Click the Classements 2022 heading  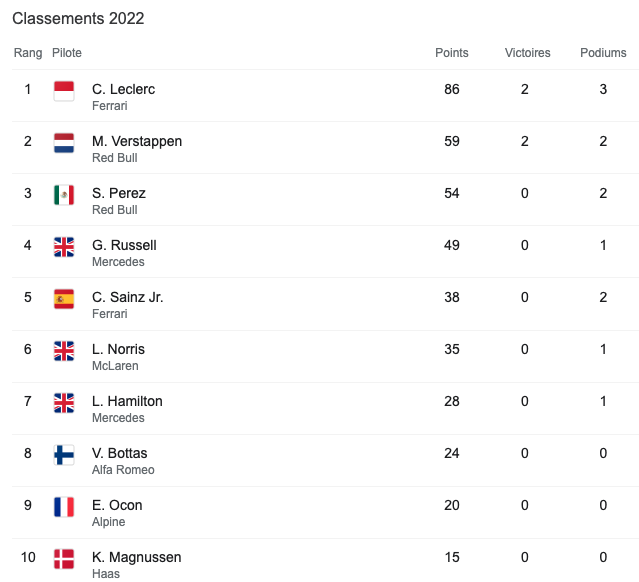click(x=78, y=19)
